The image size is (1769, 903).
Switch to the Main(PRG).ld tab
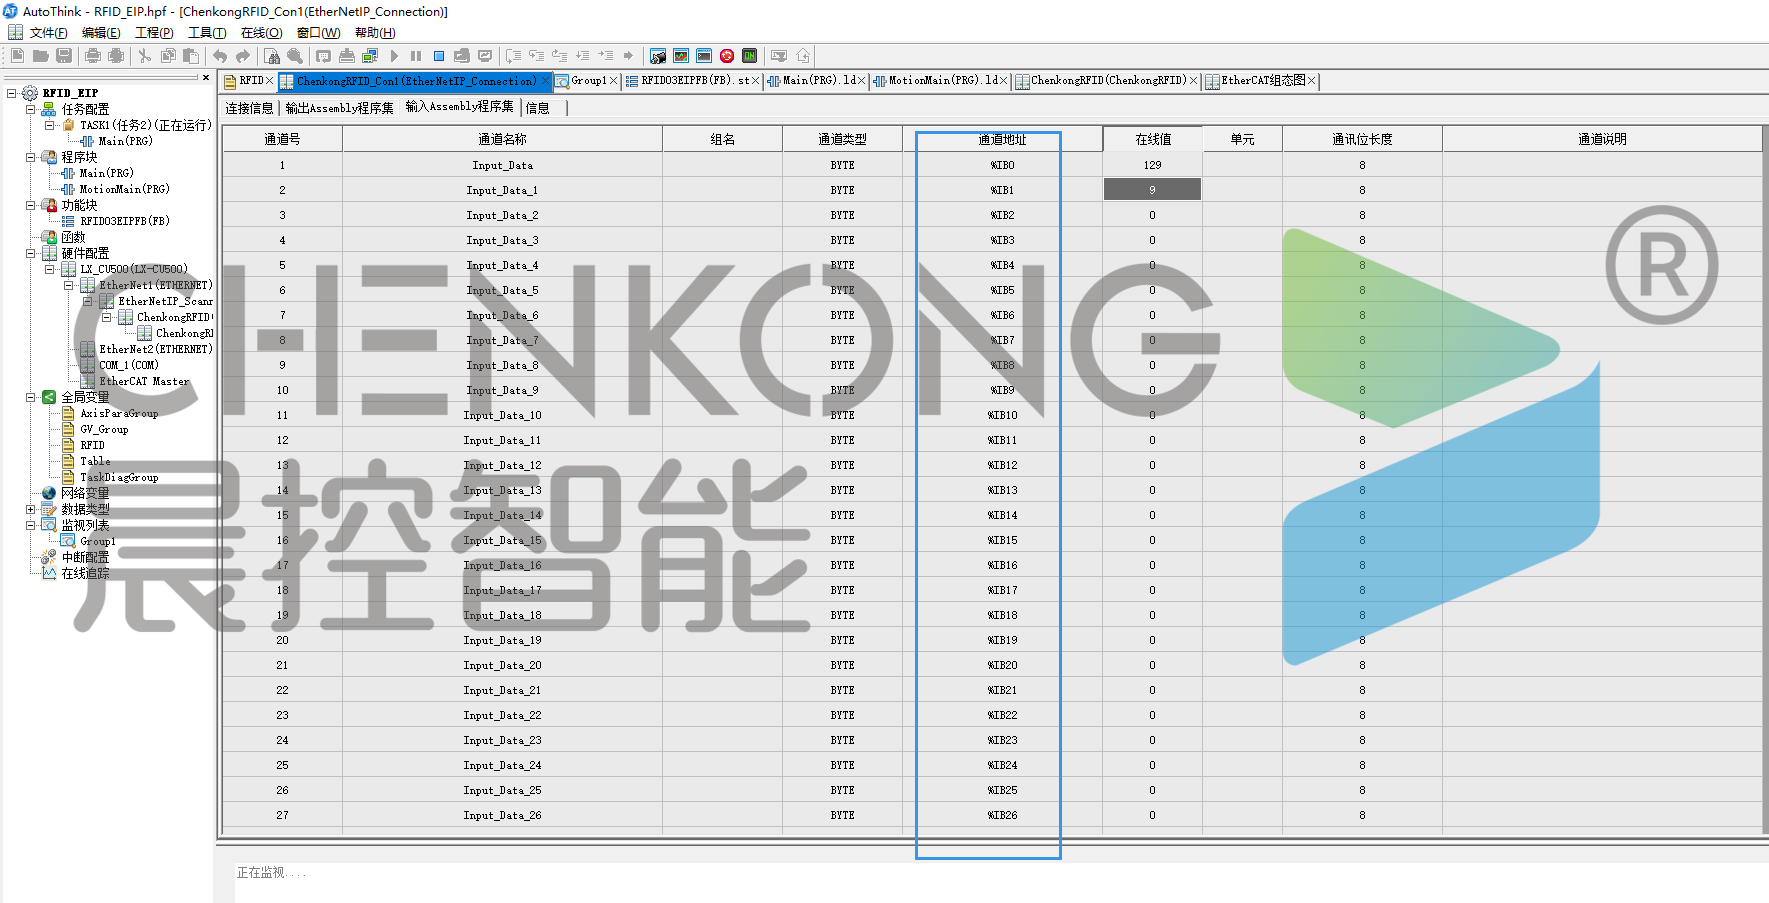tap(818, 81)
